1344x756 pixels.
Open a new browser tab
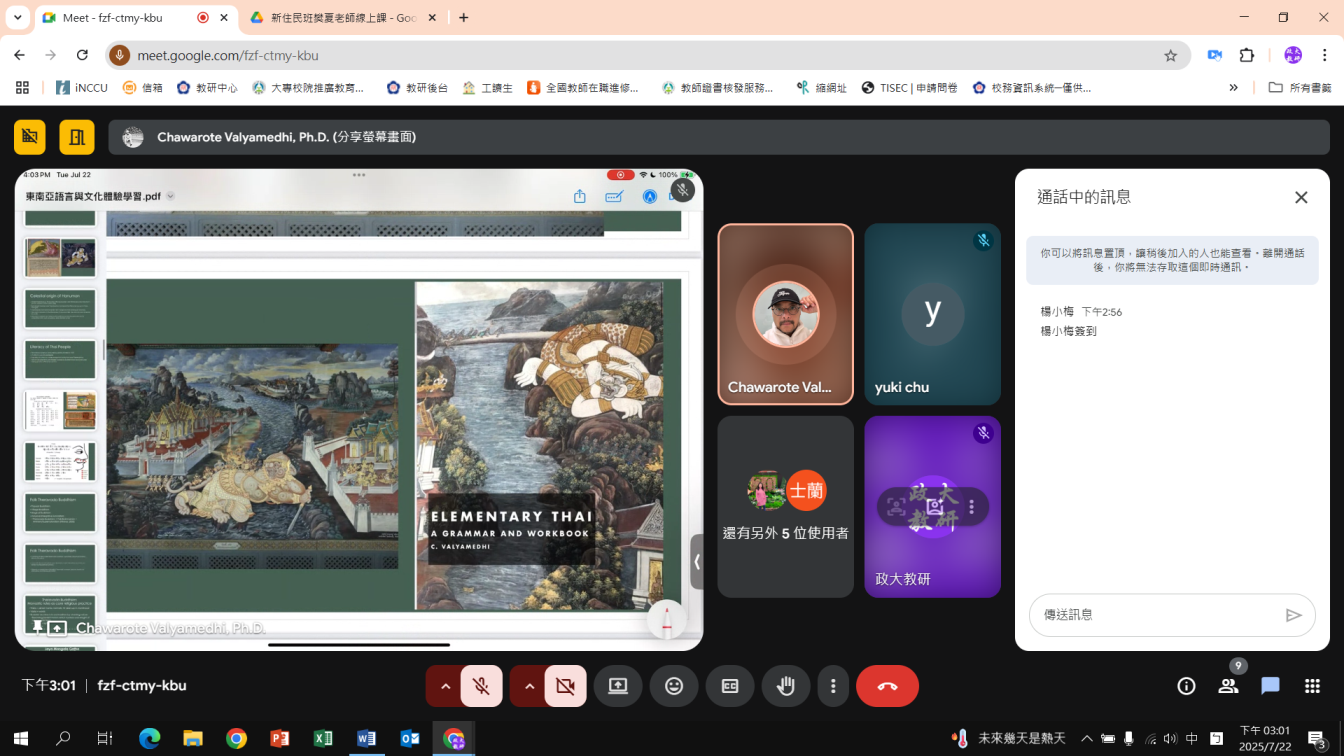point(464,18)
